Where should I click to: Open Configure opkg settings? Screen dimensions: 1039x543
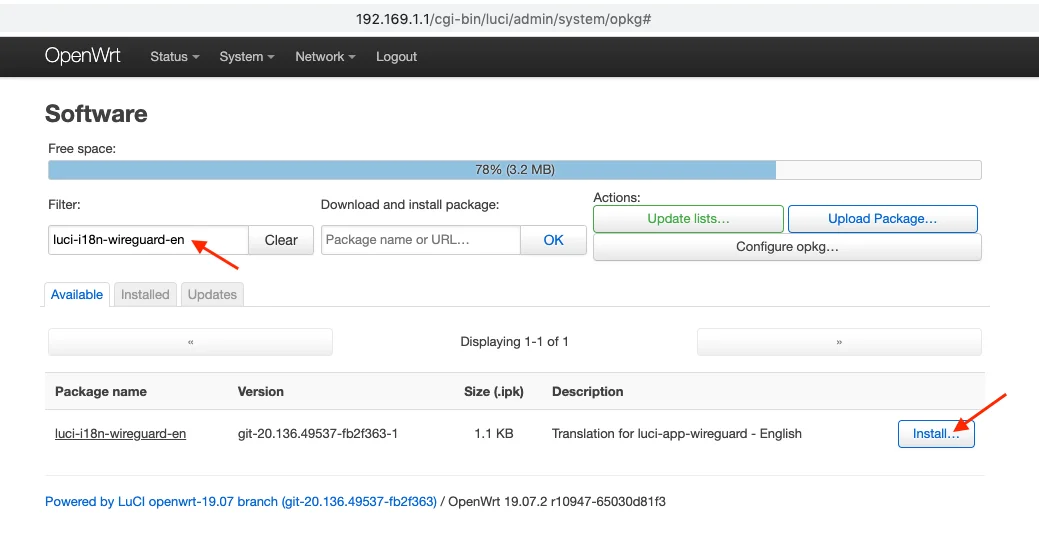click(x=787, y=247)
